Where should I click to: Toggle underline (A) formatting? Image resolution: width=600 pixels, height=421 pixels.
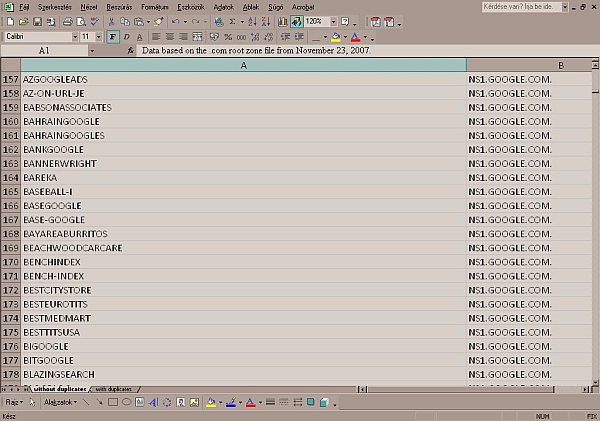pos(140,37)
